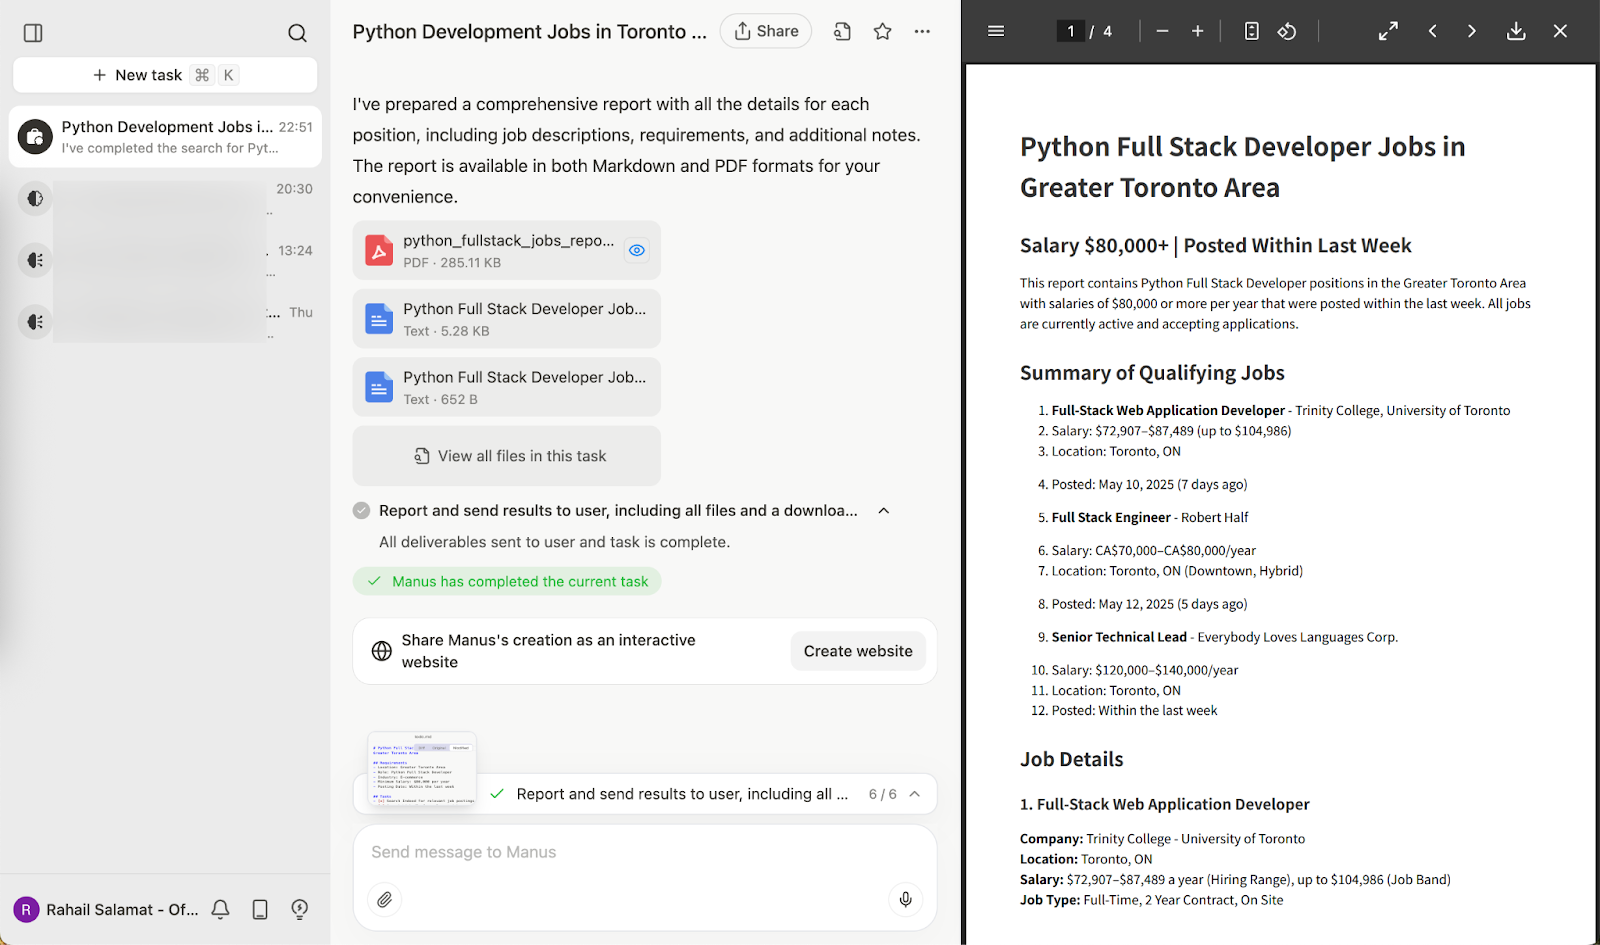Click the PDF page number field
The width and height of the screenshot is (1600, 945).
click(1071, 31)
